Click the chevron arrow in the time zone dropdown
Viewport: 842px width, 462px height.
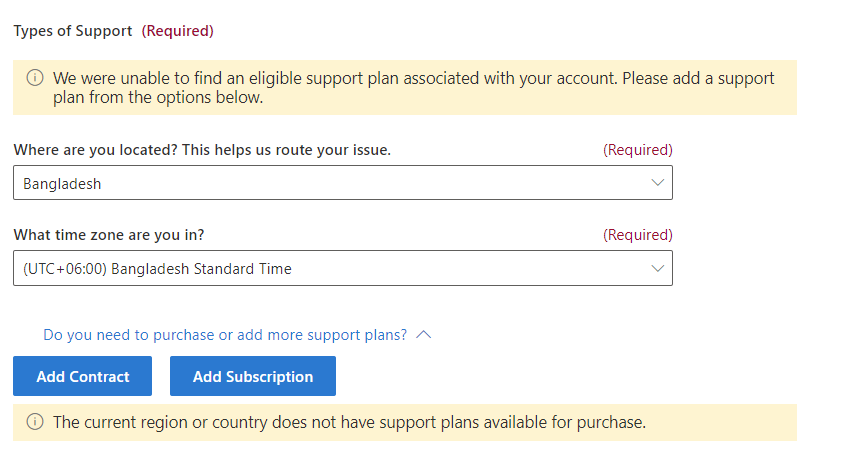pyautogui.click(x=657, y=268)
